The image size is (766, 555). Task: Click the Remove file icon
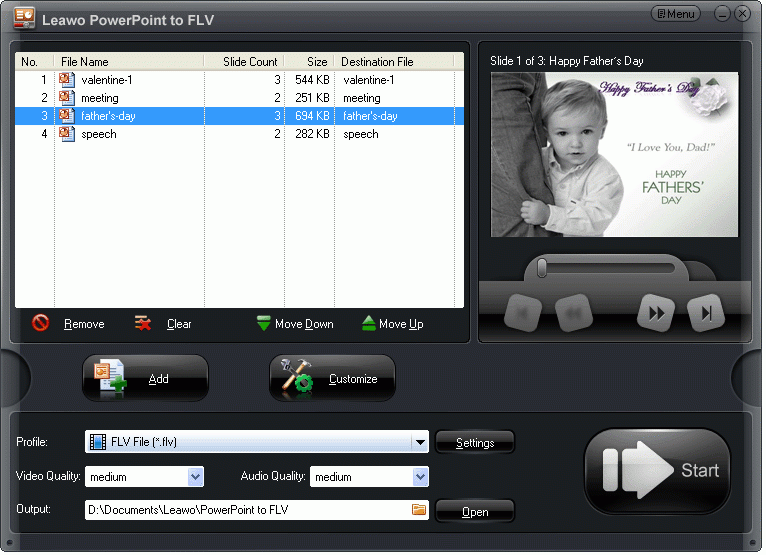(41, 324)
